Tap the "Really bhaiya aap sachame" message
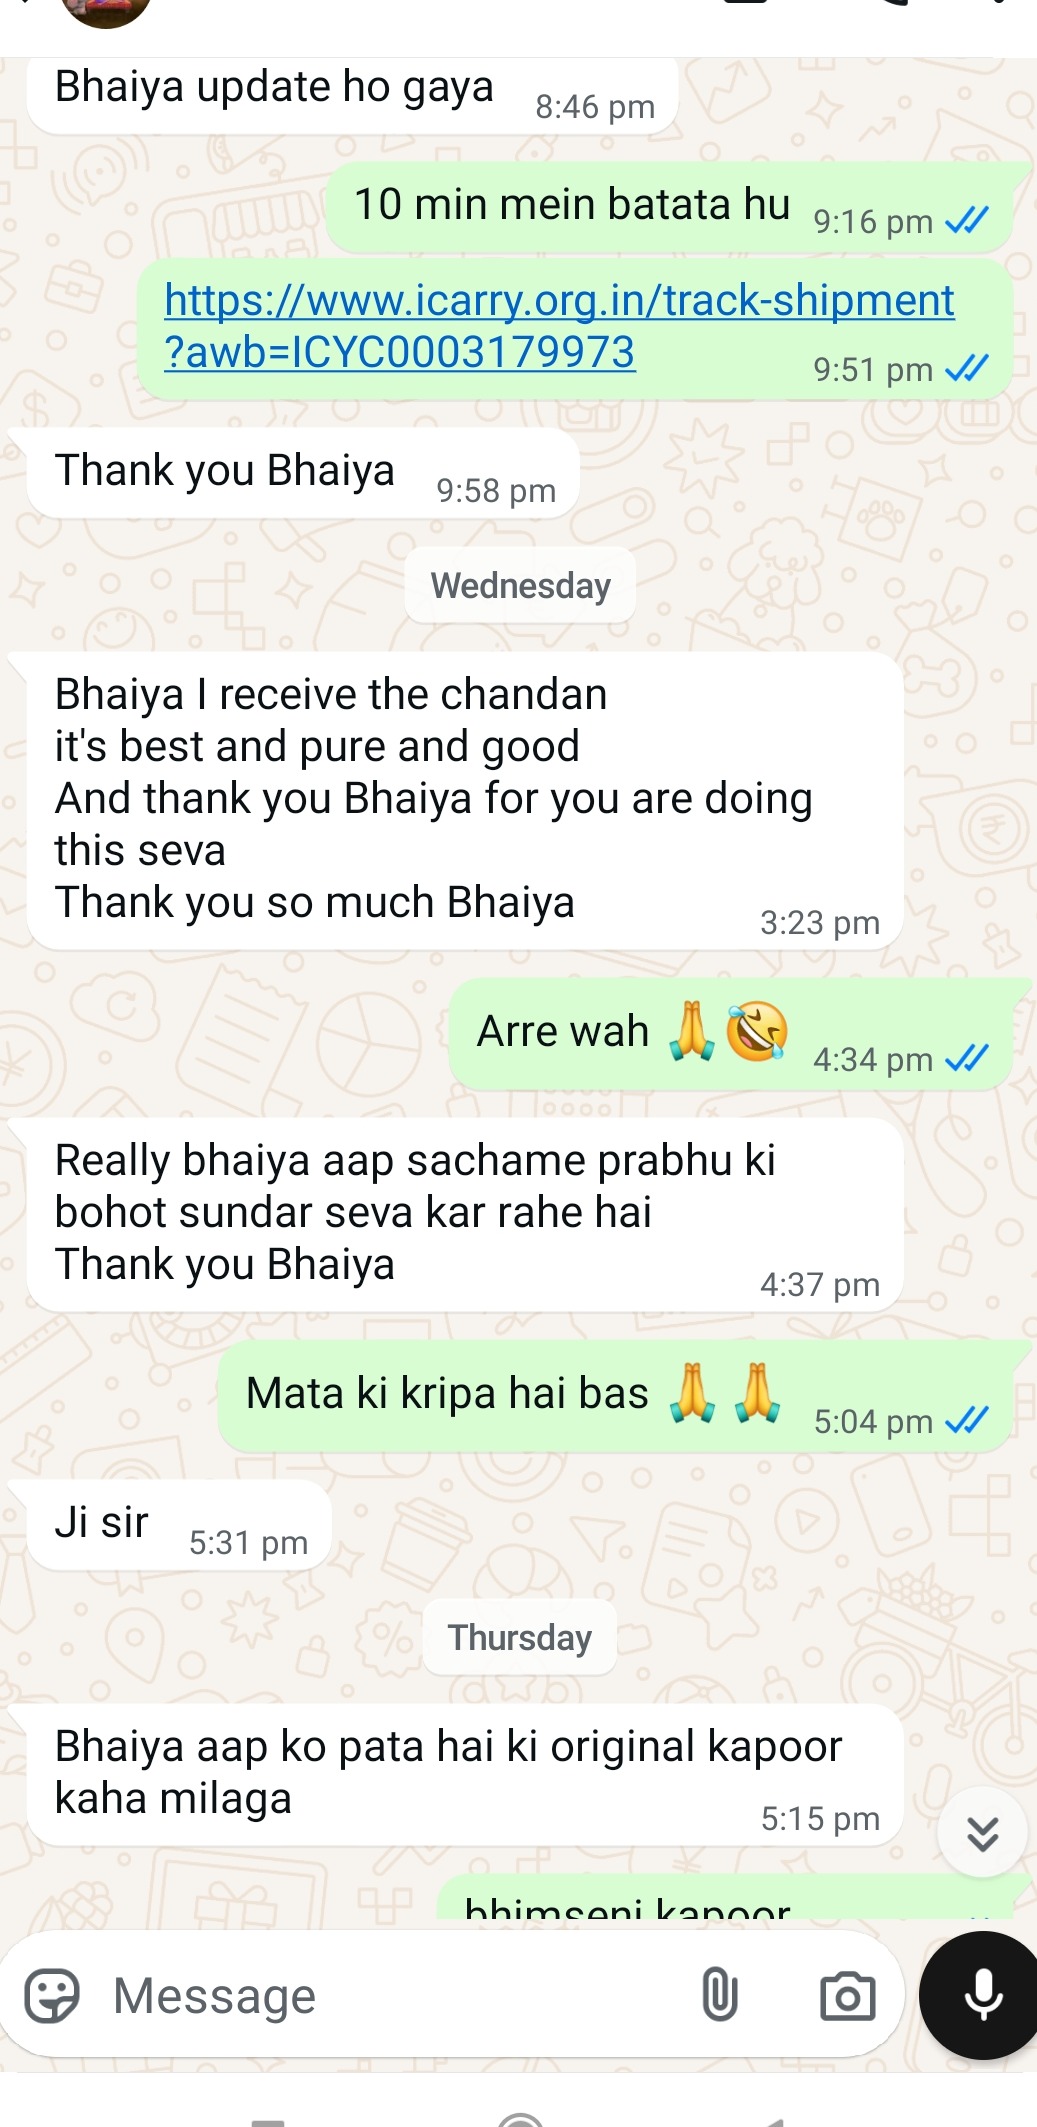This screenshot has width=1037, height=2127. pyautogui.click(x=465, y=1214)
